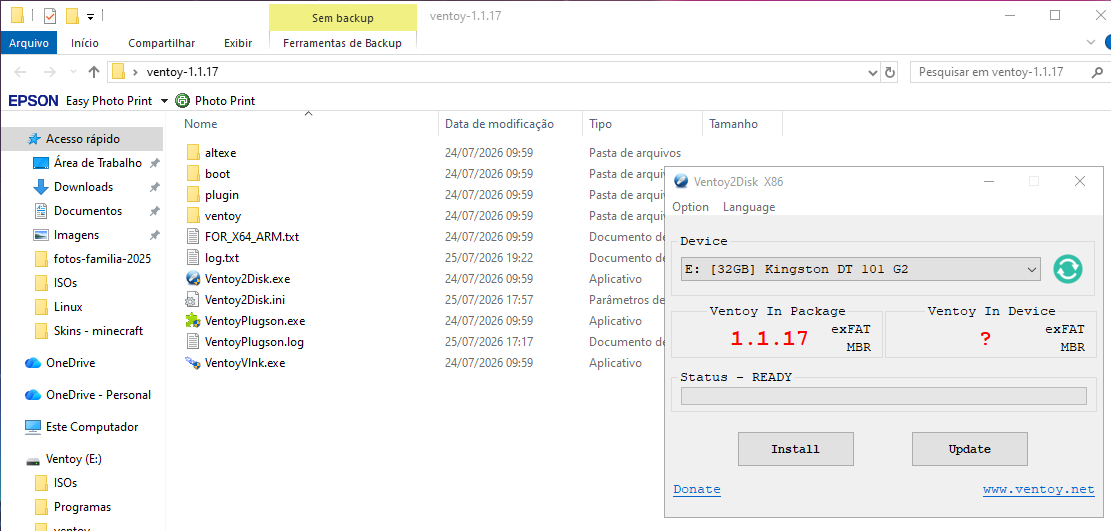Screen dimensions: 1111x531
Task: Click the Ventoy2Disk status progress bar
Action: pyautogui.click(x=884, y=396)
